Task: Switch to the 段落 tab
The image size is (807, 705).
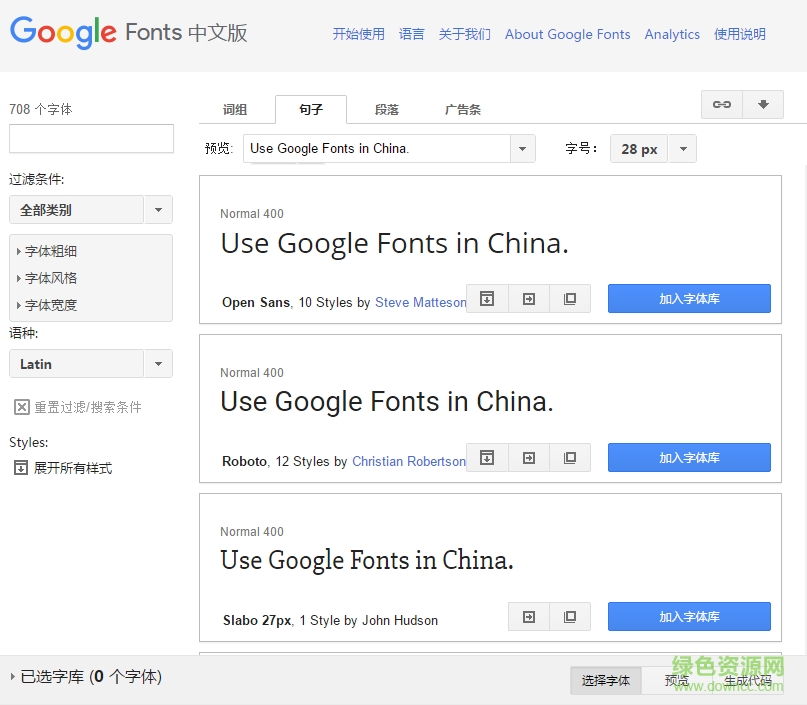Action: pos(387,110)
